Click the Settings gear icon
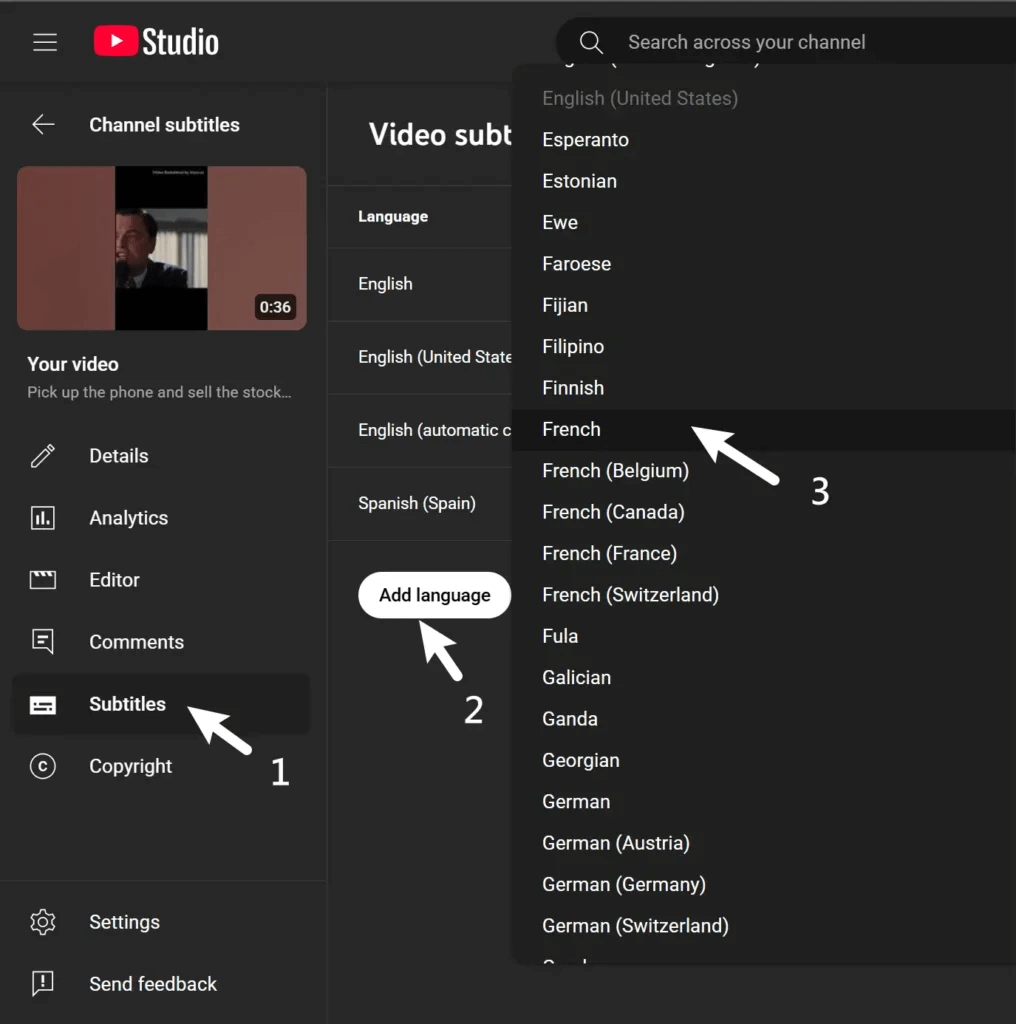 (x=43, y=922)
